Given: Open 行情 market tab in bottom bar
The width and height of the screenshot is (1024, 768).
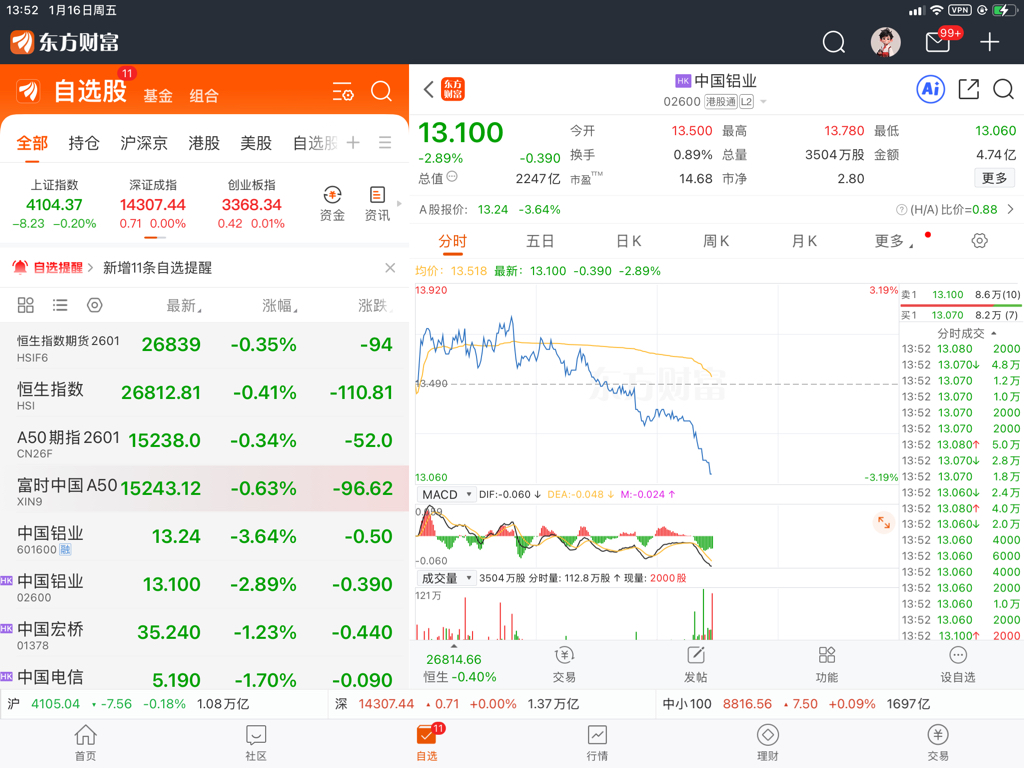Looking at the screenshot, I should (x=597, y=743).
